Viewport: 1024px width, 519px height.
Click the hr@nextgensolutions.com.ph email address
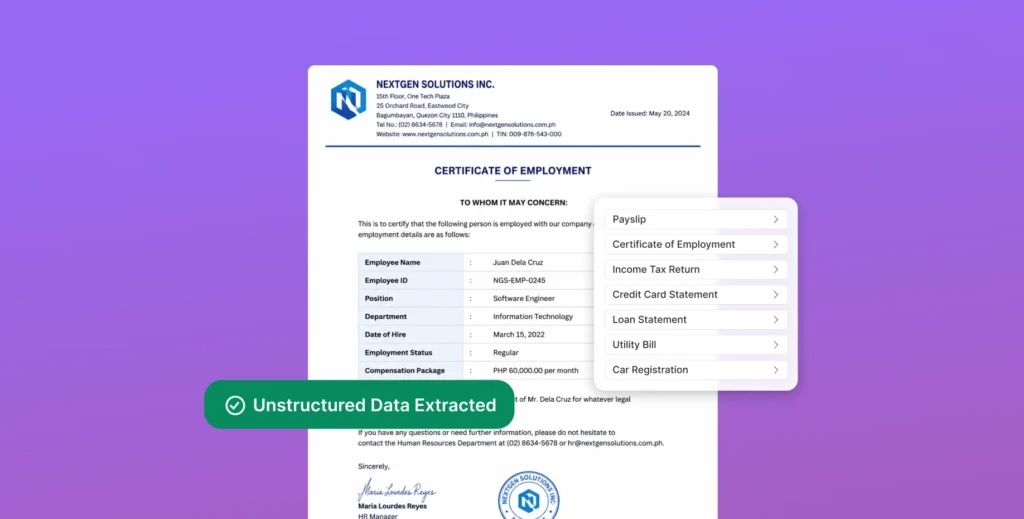click(x=615, y=443)
